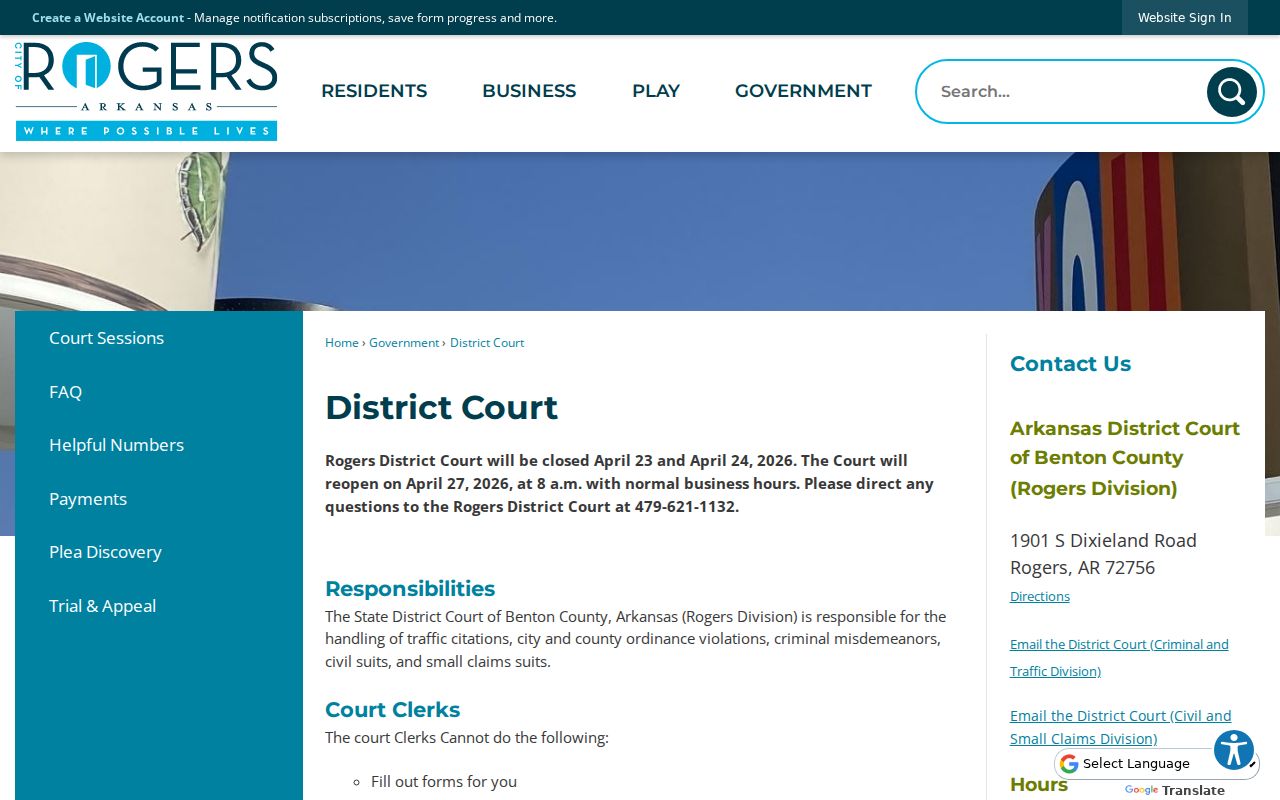Email the District Court Criminal and Traffic Division
Viewport: 1280px width, 800px height.
[x=1119, y=657]
